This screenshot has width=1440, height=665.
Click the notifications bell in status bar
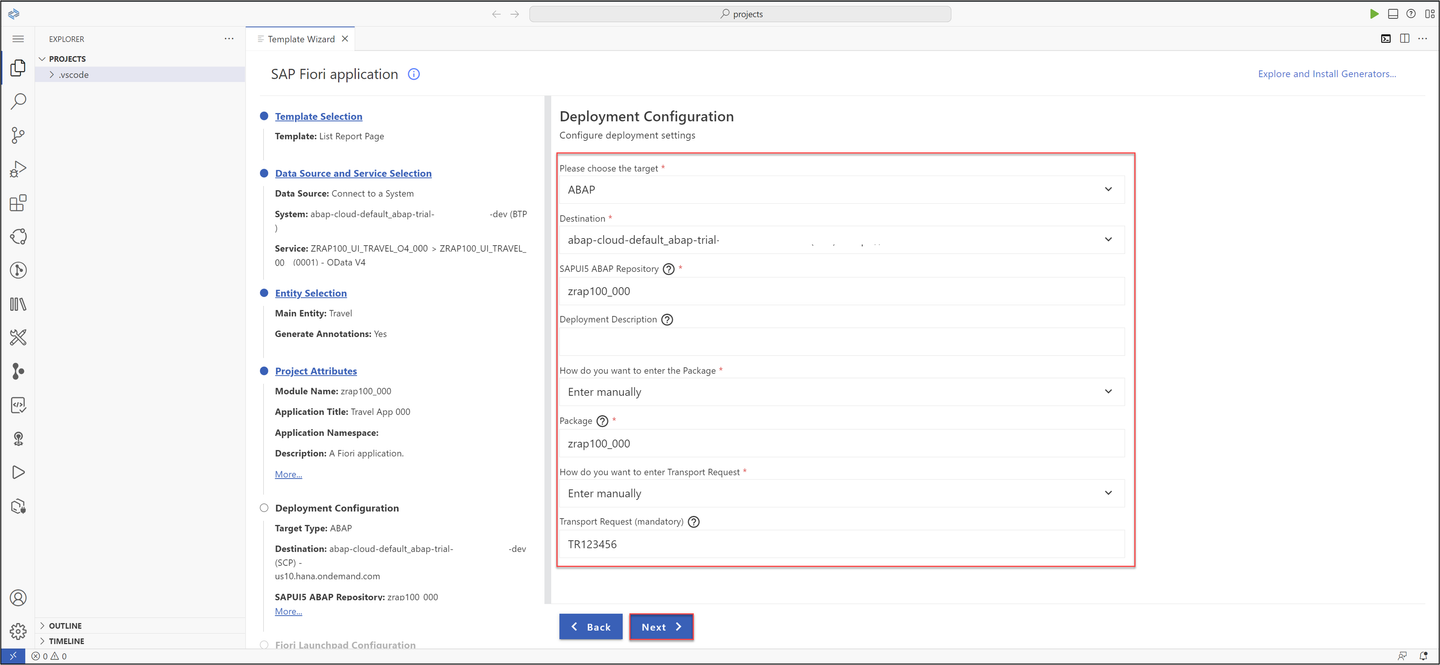point(1424,656)
